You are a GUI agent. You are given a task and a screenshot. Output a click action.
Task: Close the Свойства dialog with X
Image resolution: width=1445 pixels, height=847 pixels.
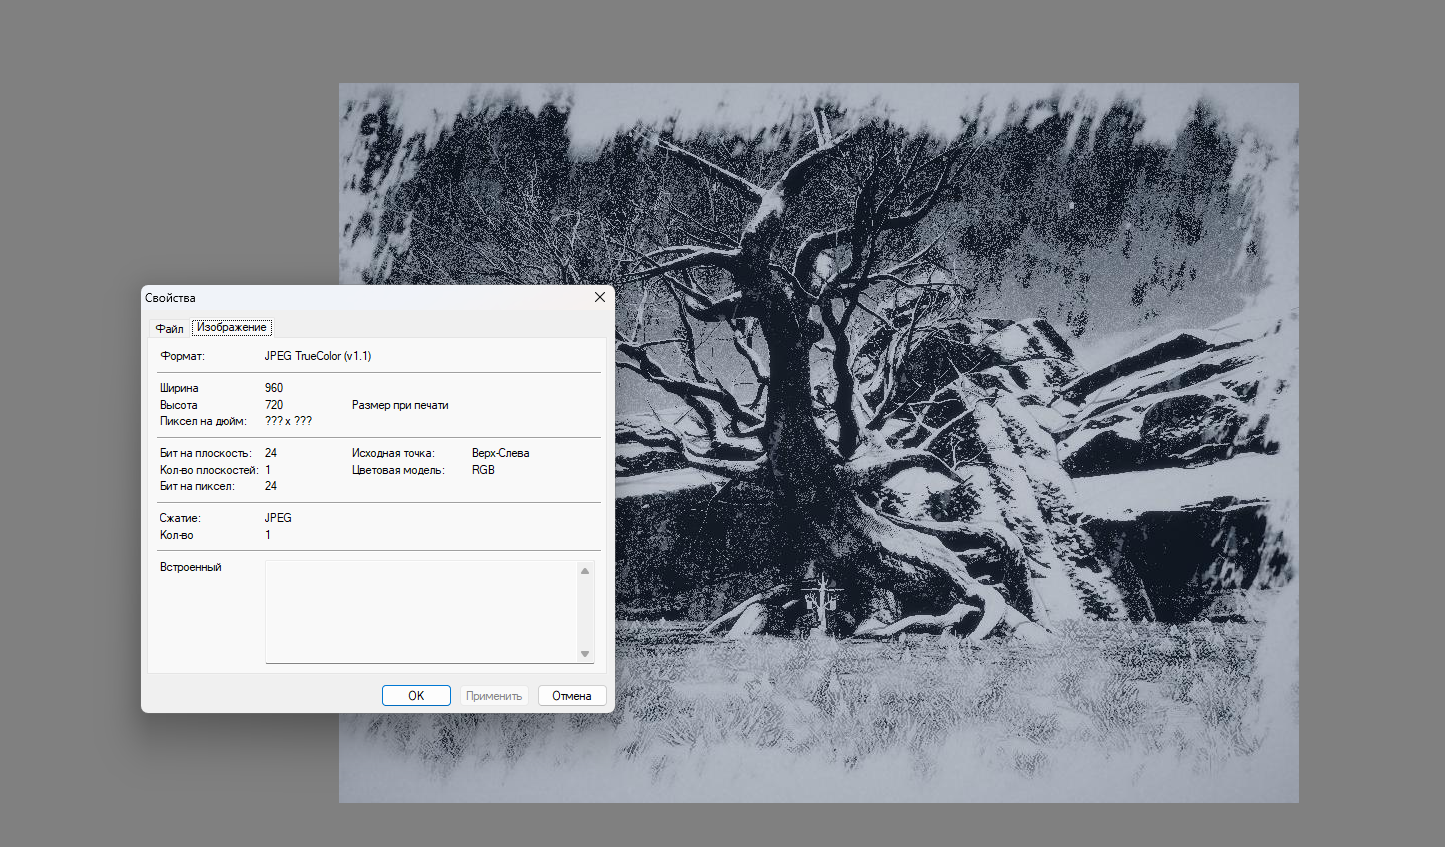(x=600, y=297)
